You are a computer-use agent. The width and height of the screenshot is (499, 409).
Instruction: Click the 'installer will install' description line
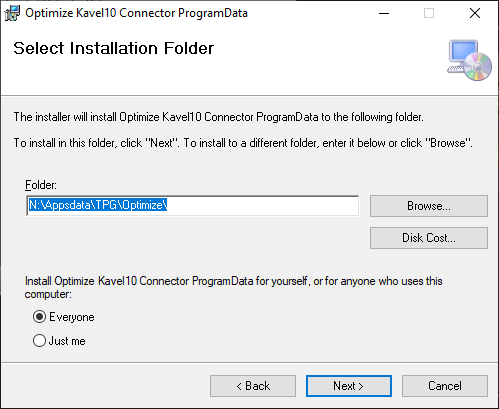[219, 117]
